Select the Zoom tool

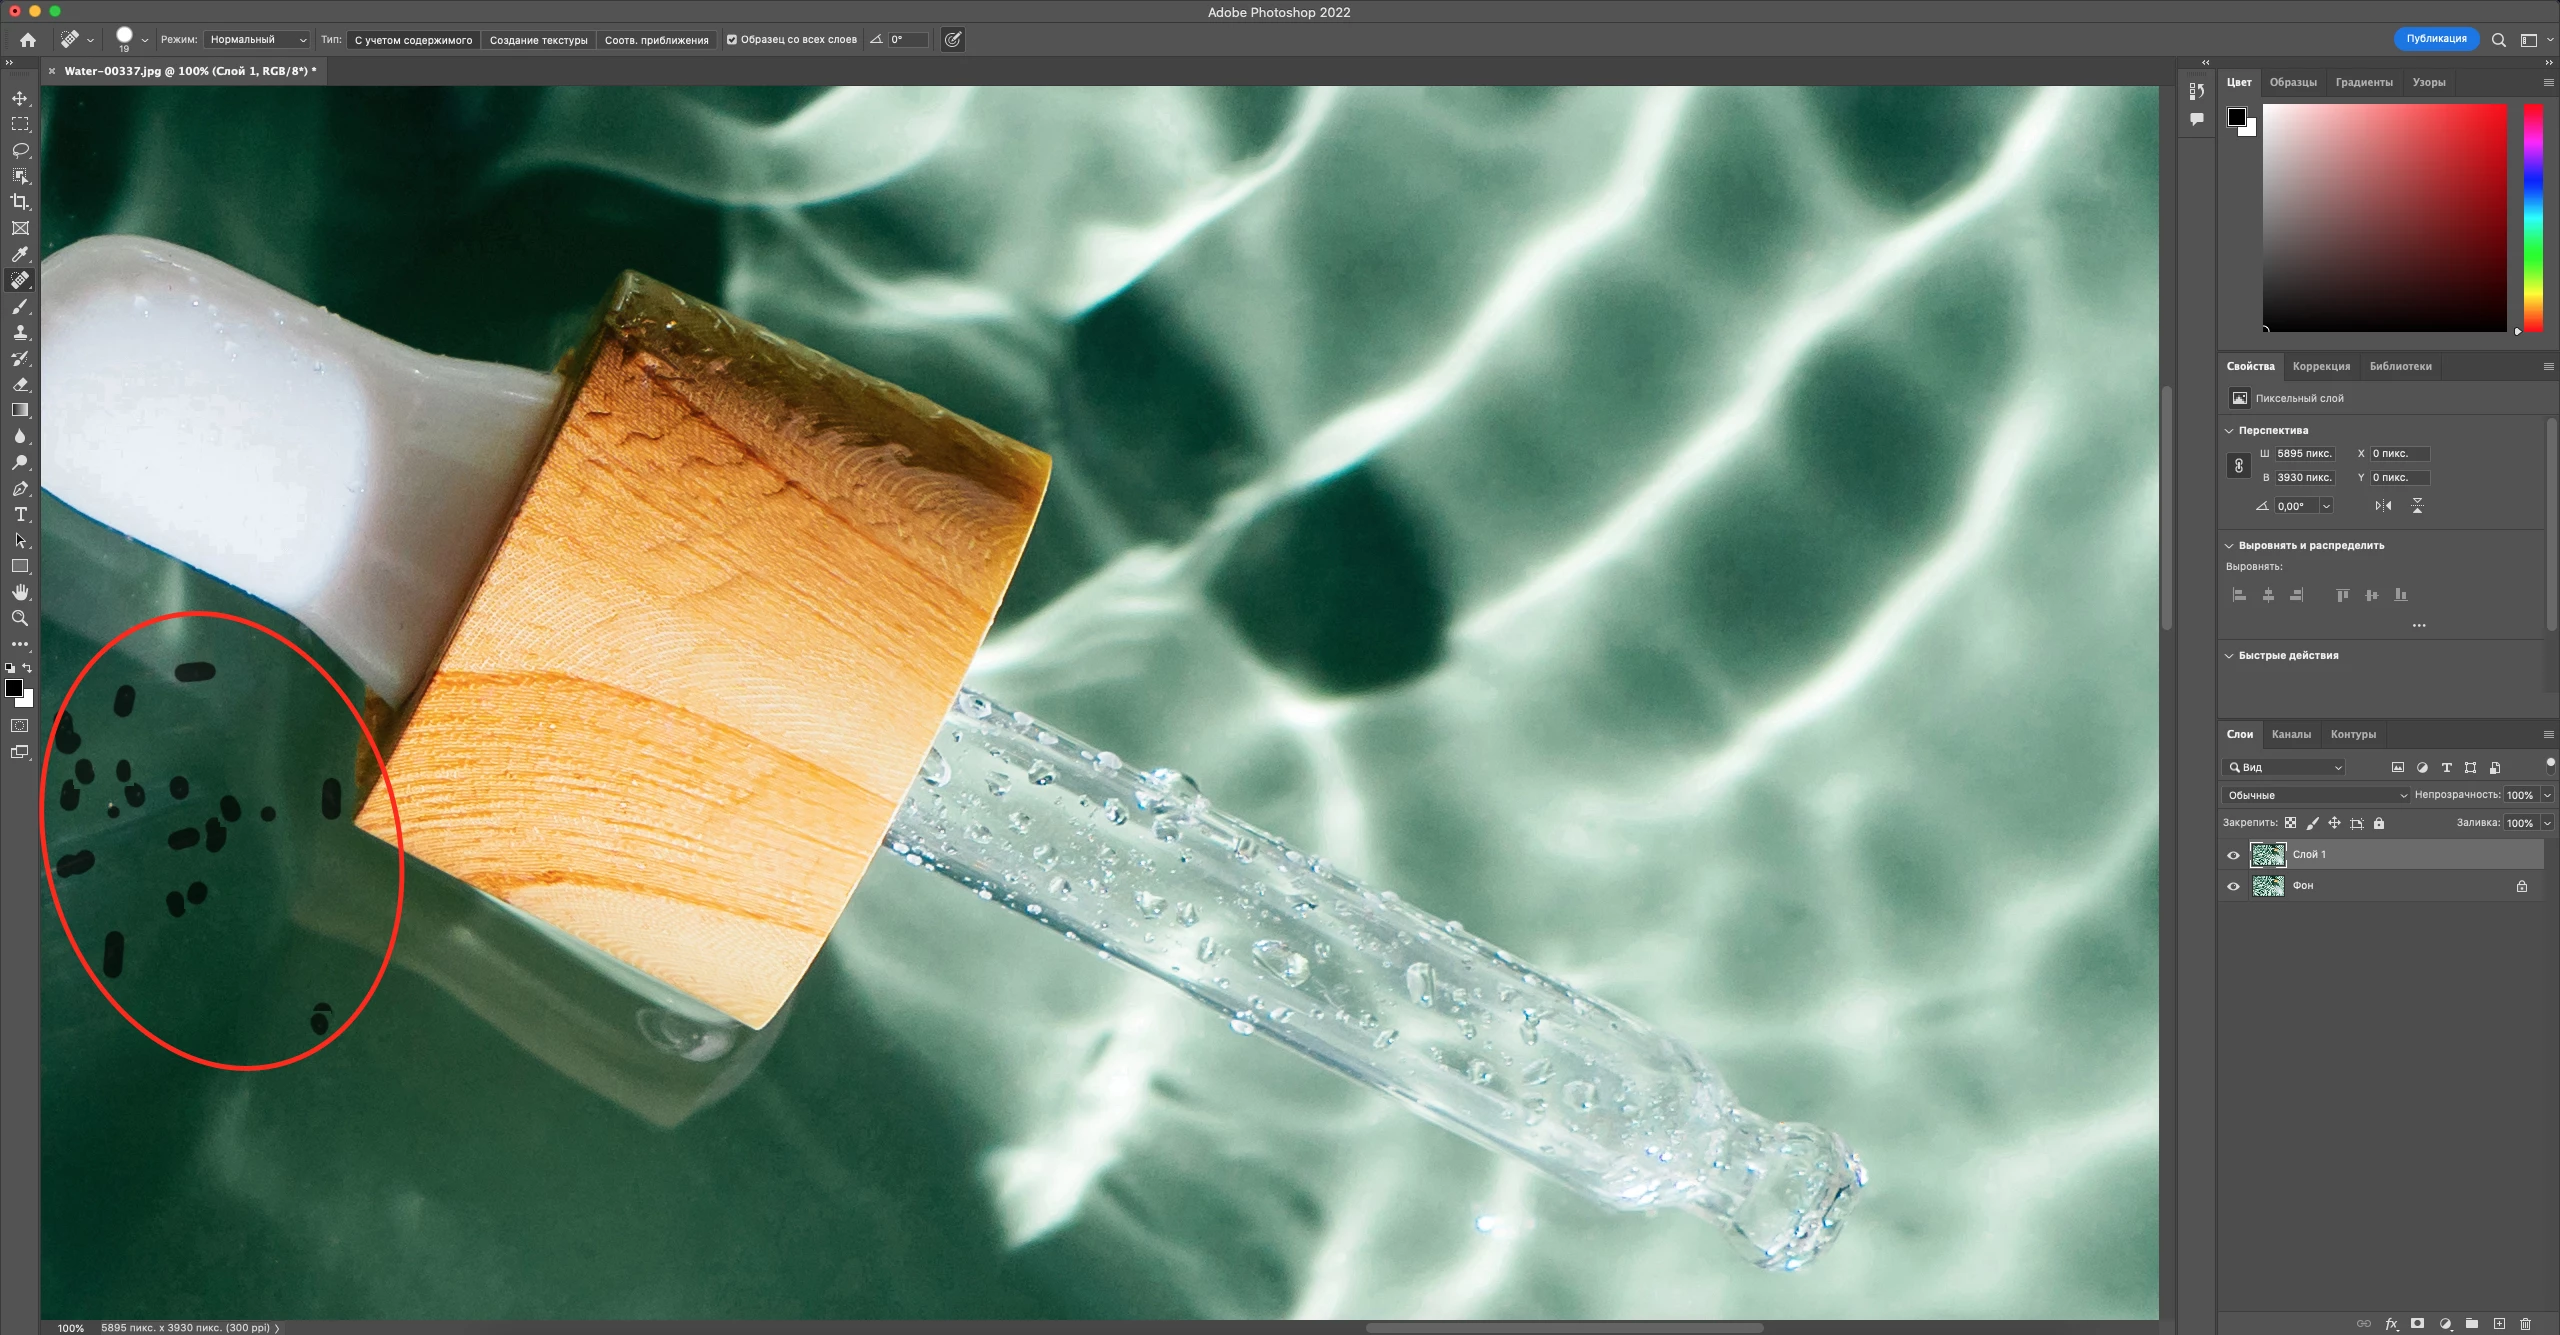coord(20,618)
